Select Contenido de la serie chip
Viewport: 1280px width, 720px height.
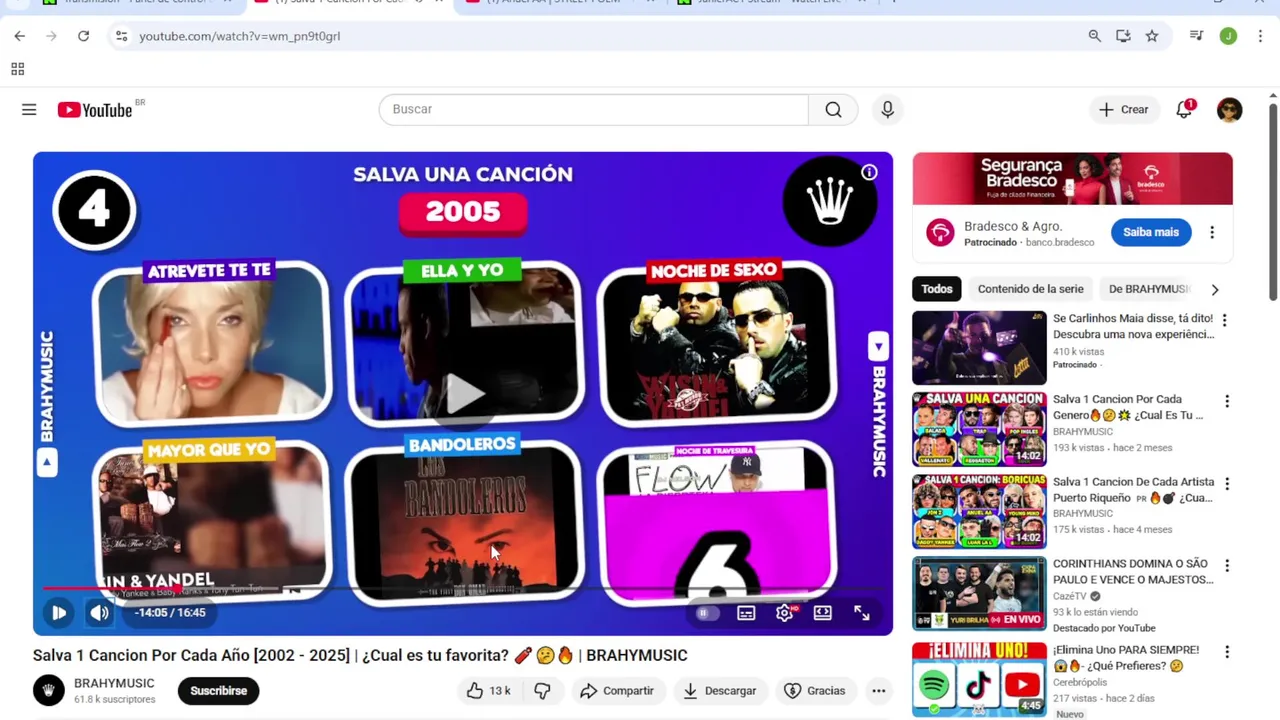click(x=1030, y=289)
